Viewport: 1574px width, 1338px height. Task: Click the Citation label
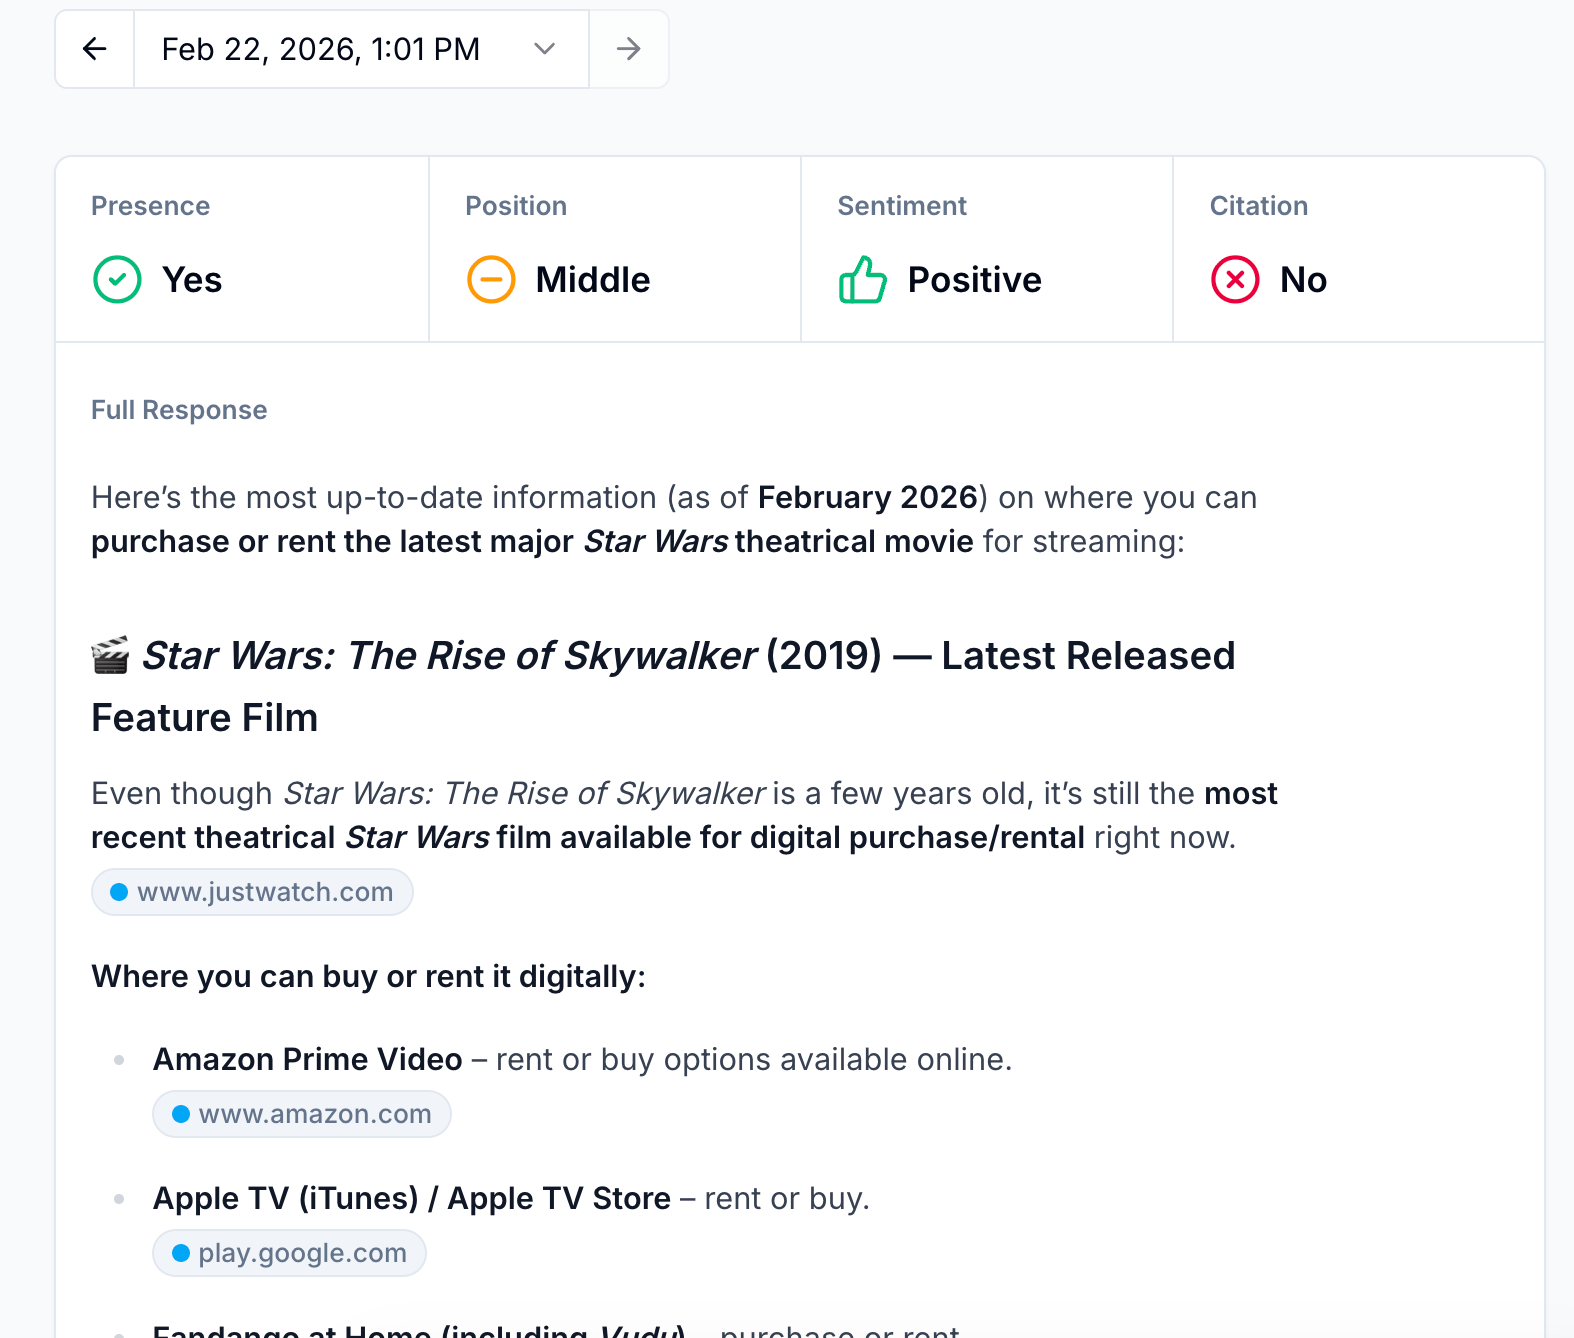click(1259, 206)
